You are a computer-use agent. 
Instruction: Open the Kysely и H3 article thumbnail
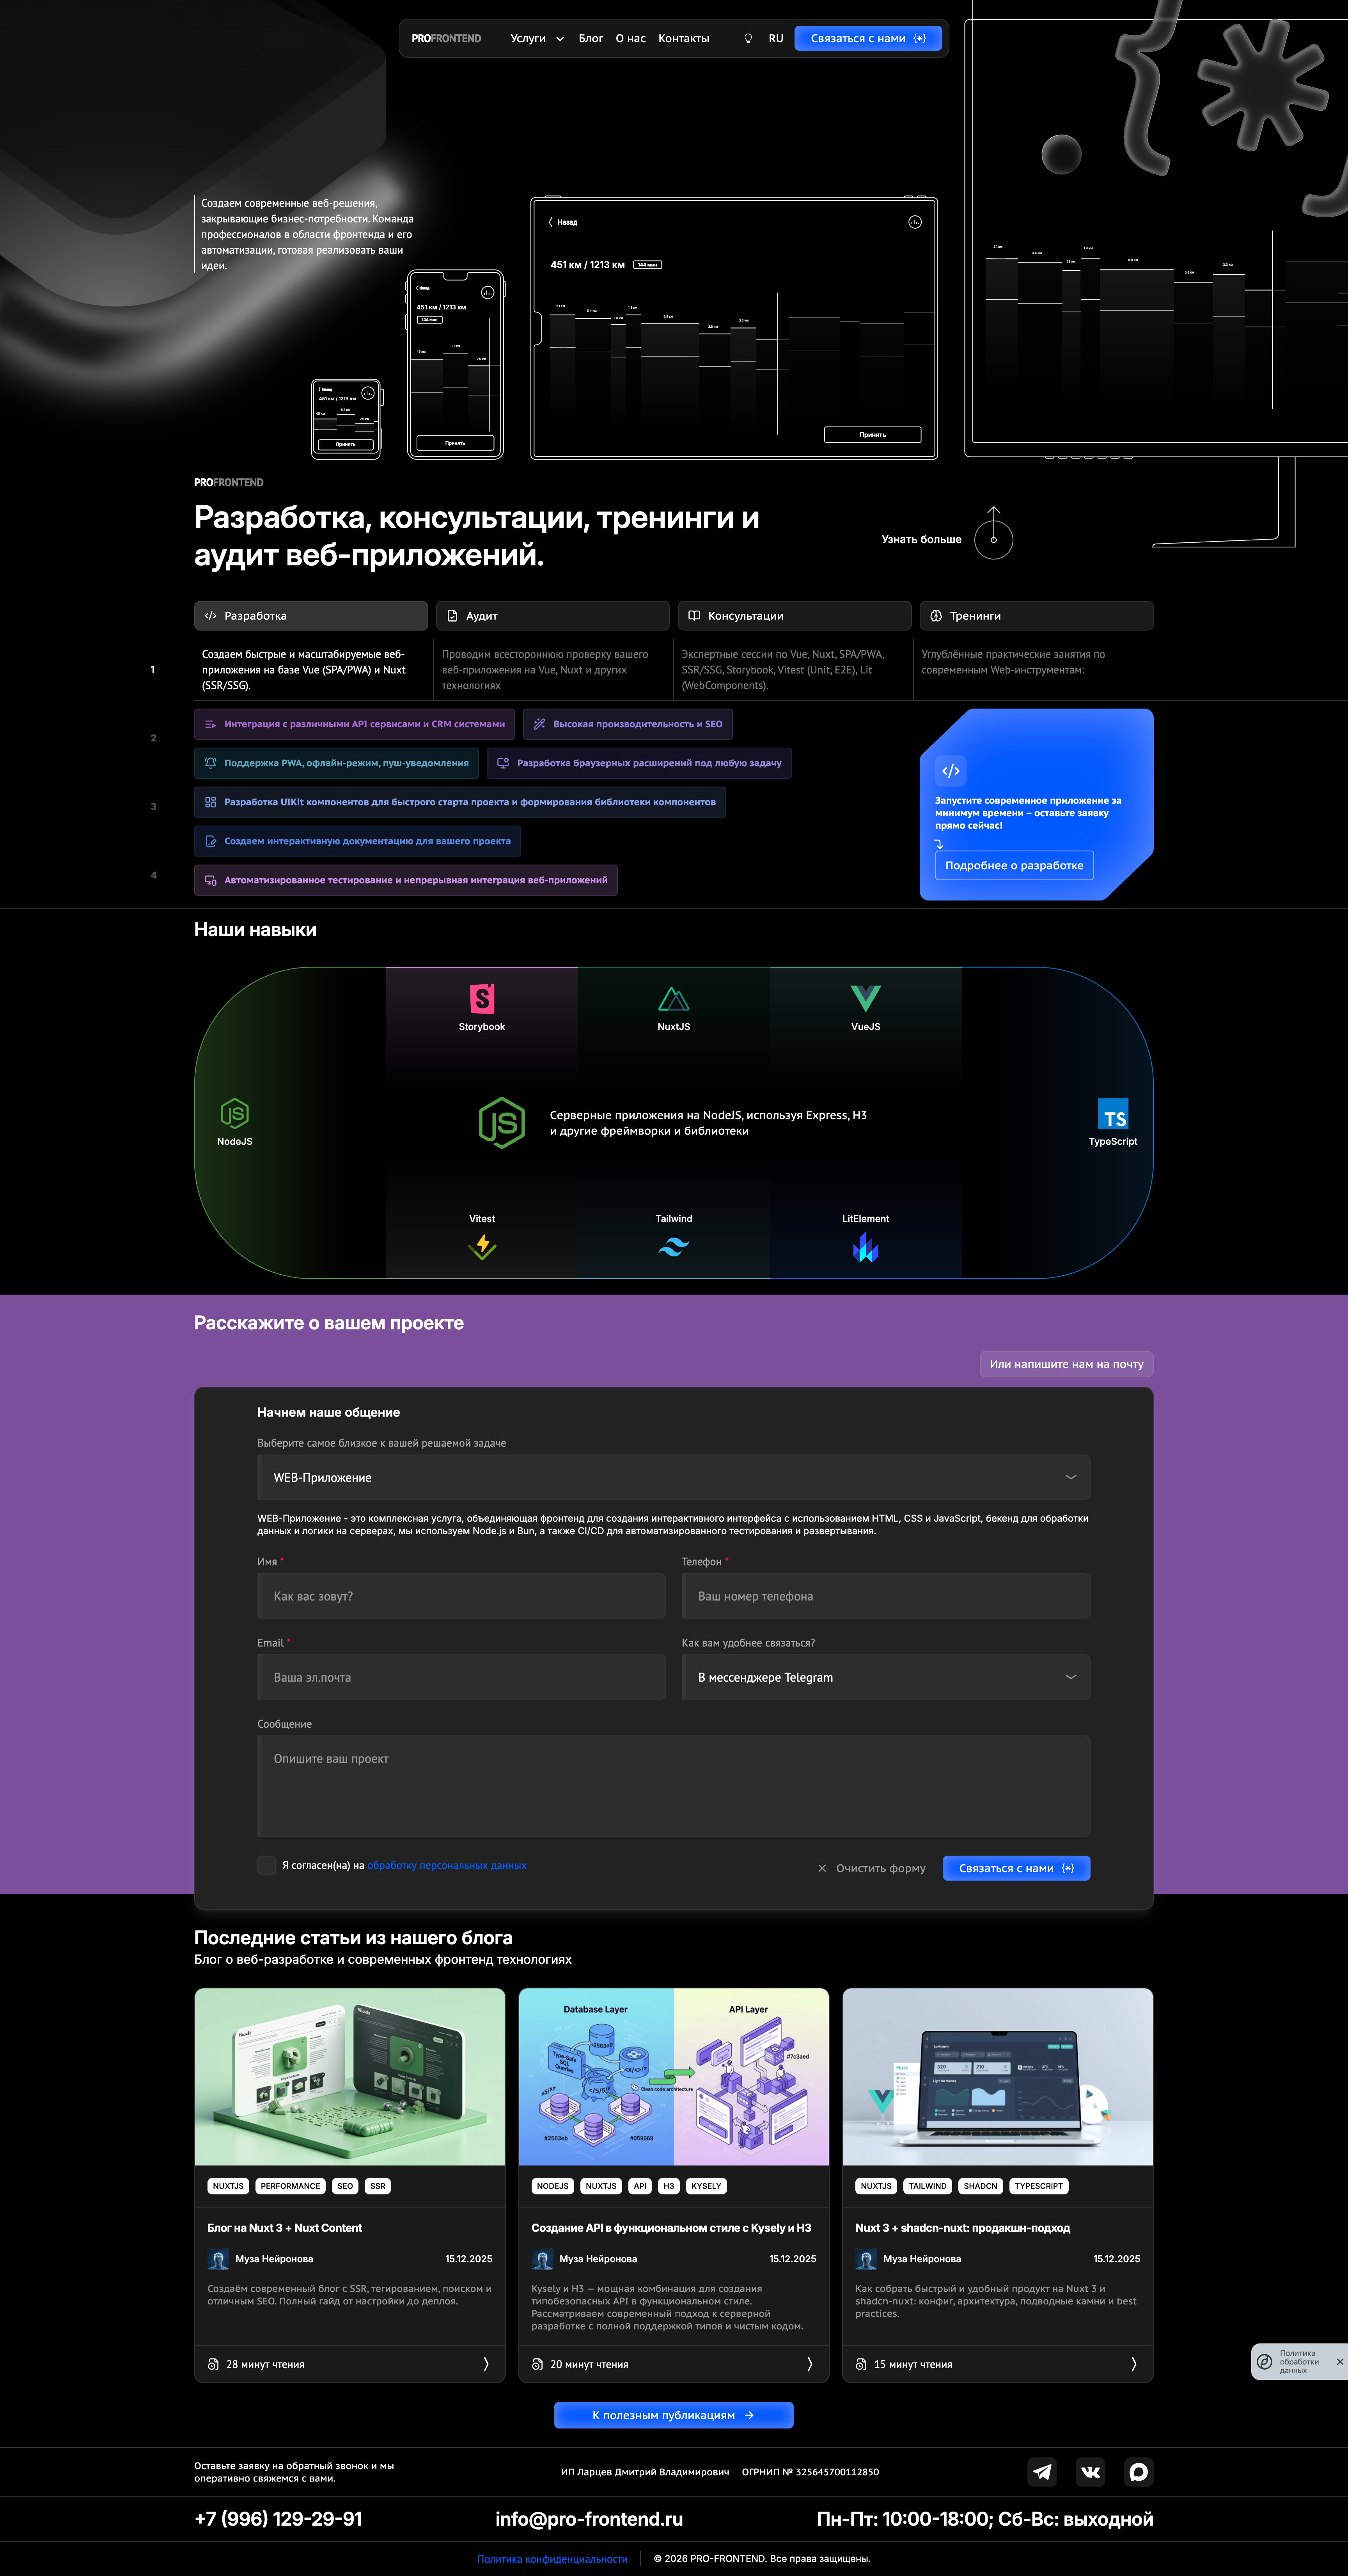(x=674, y=2077)
